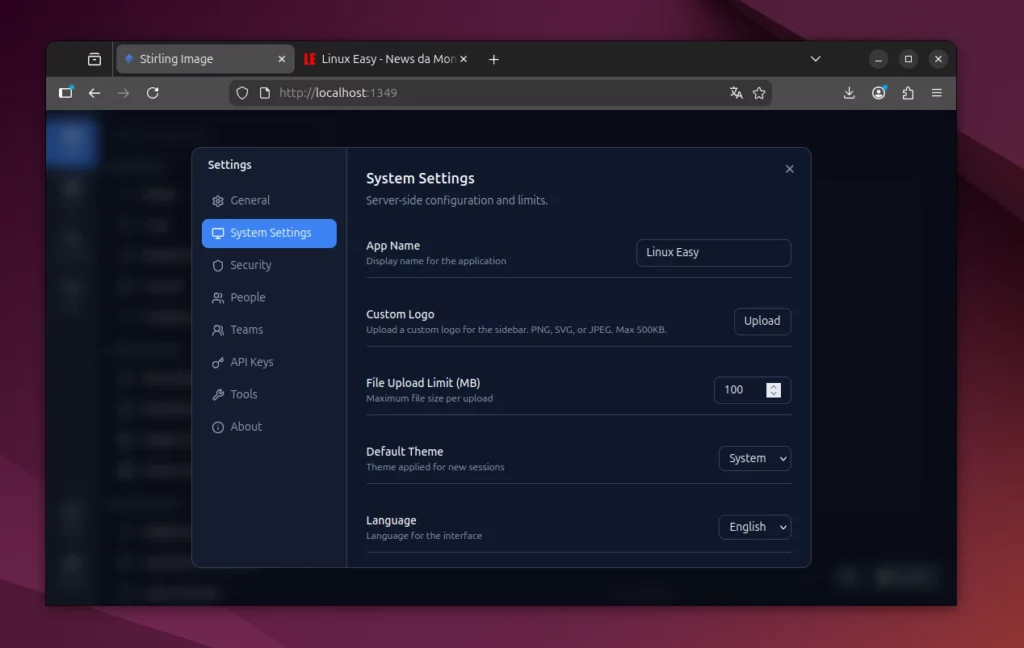Click the People icon in settings sidebar

[x=218, y=298]
